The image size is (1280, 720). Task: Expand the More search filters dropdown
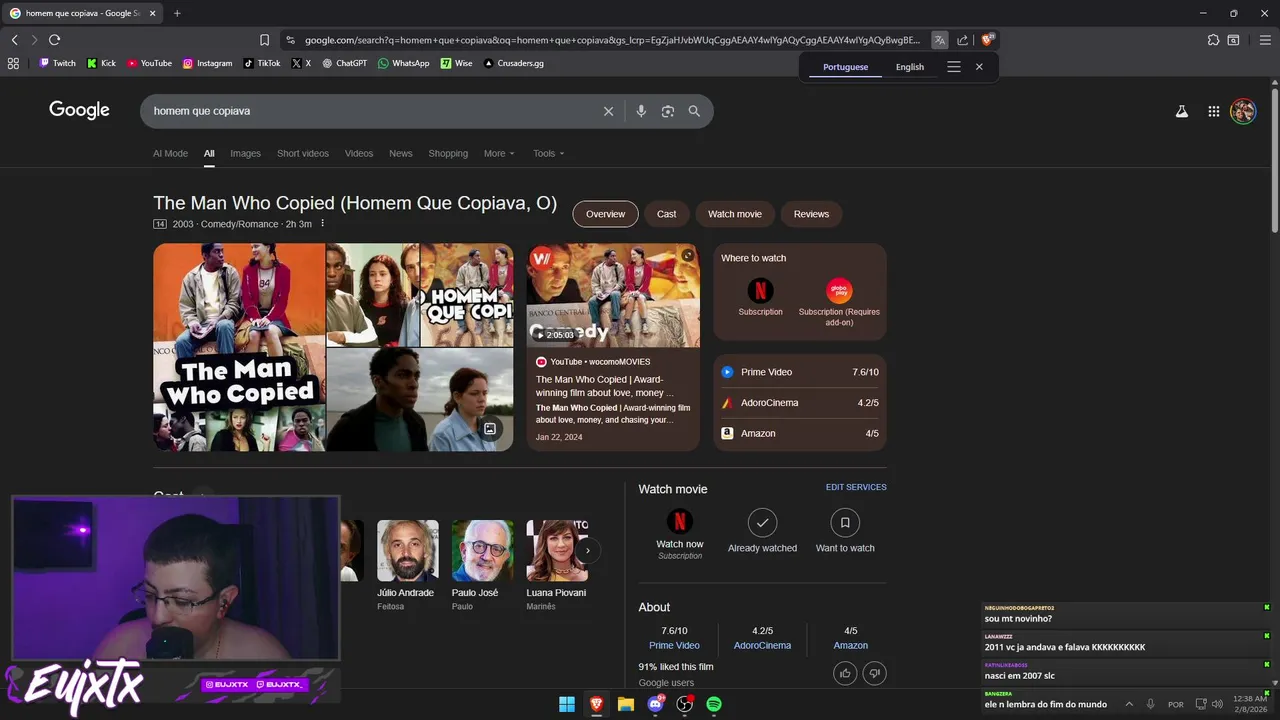pyautogui.click(x=499, y=153)
